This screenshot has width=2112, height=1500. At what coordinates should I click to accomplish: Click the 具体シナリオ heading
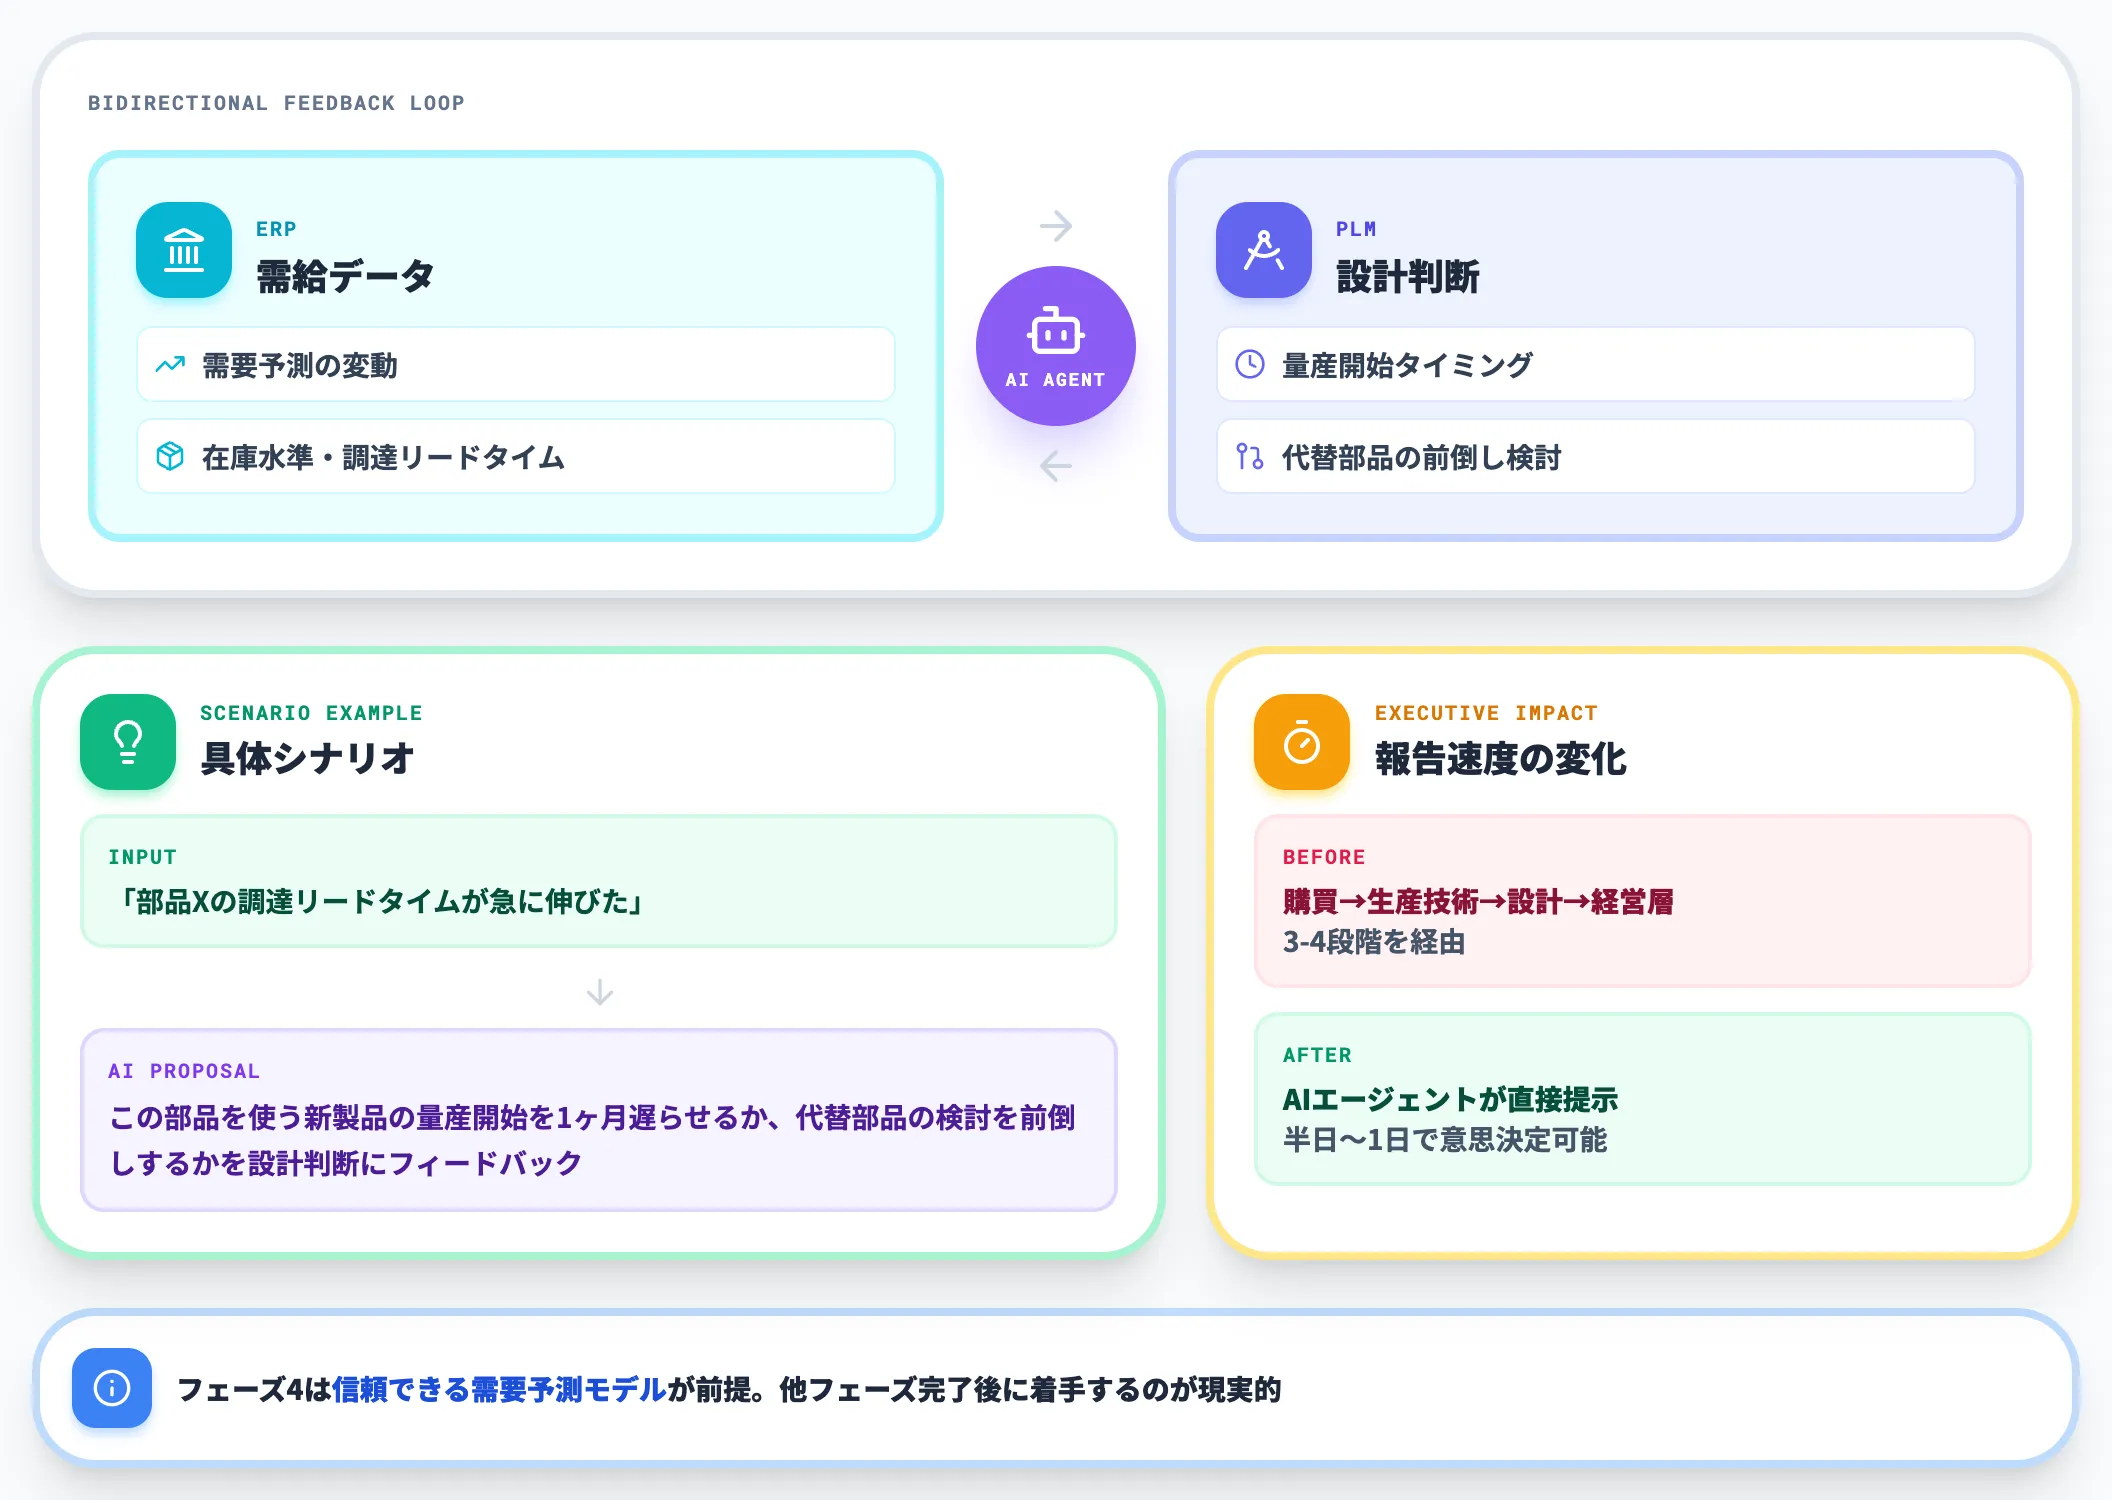pyautogui.click(x=307, y=758)
